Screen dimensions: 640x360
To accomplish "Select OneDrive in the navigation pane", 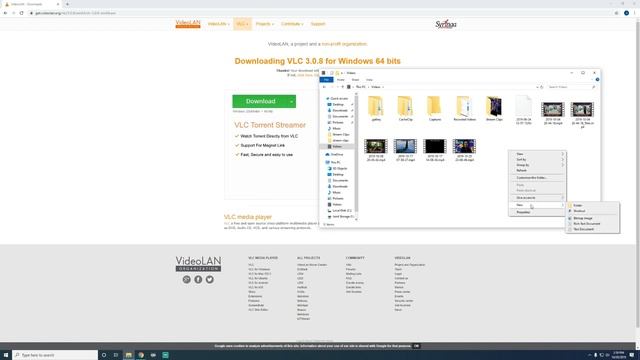I will click(335, 155).
